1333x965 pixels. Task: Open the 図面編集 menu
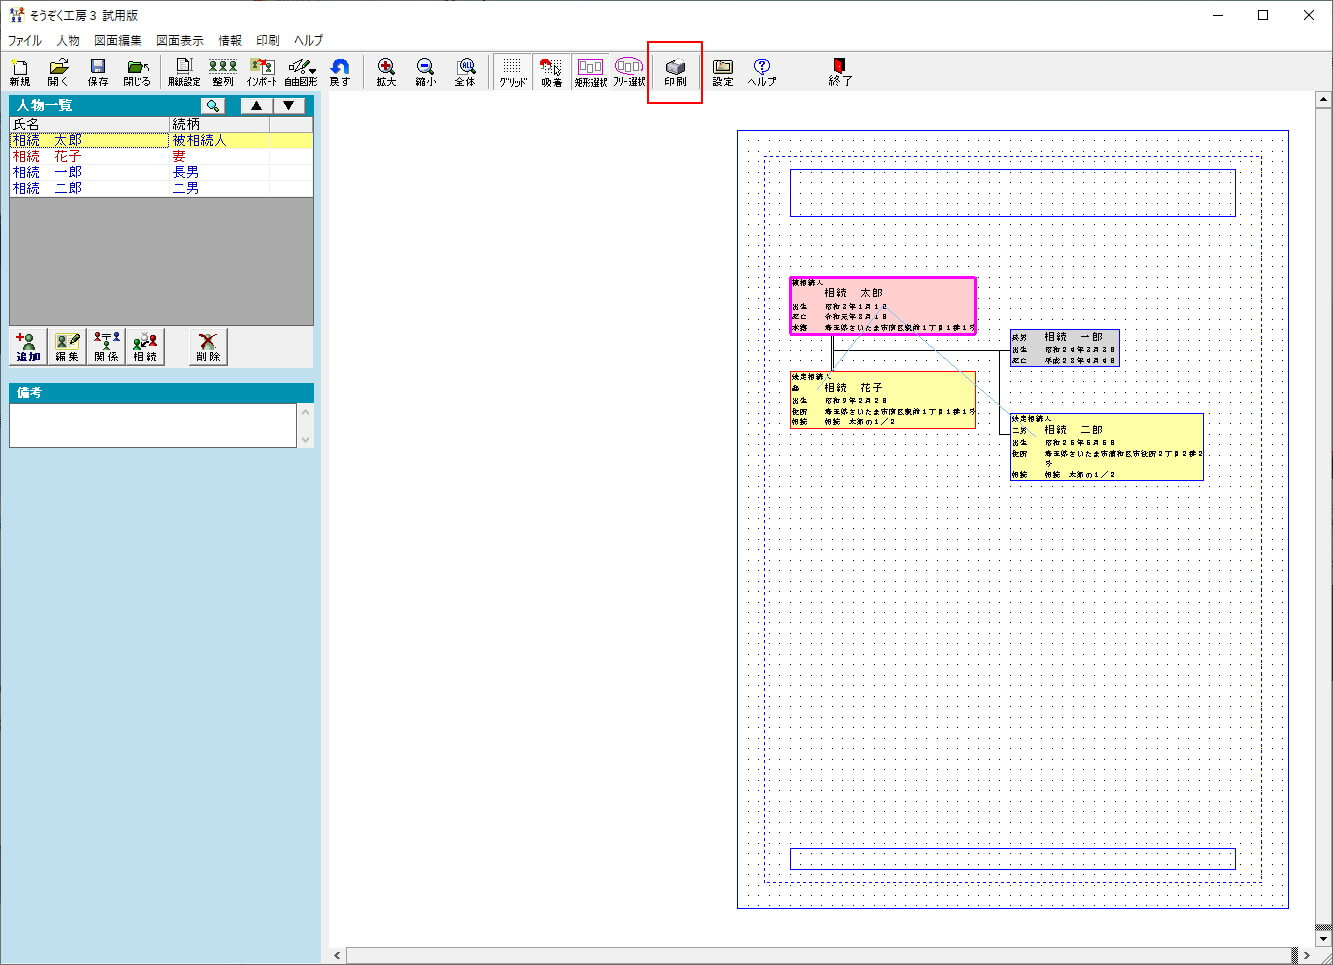[118, 40]
